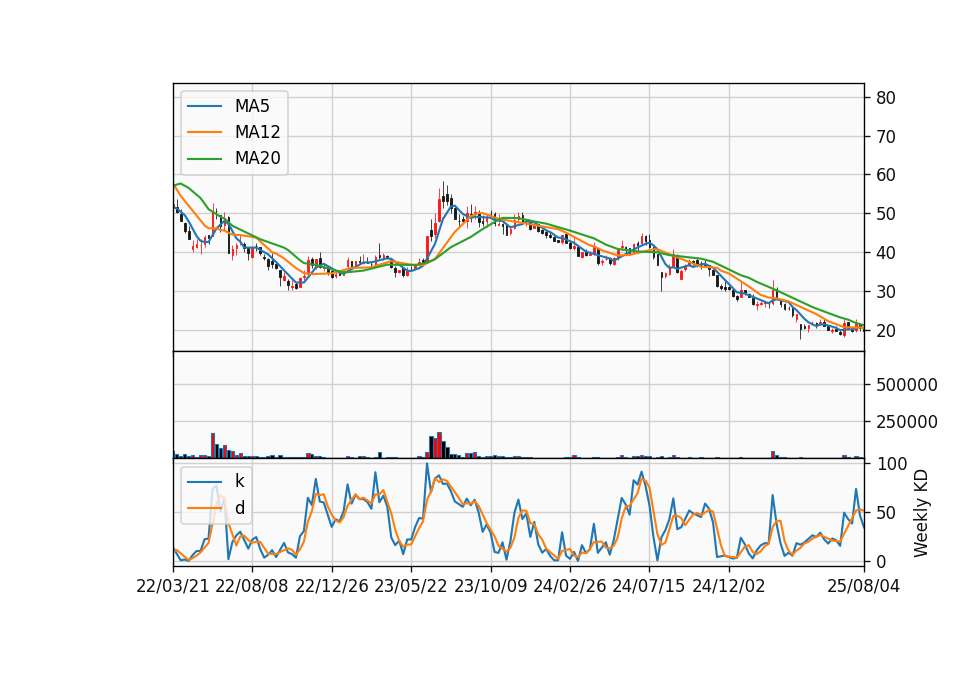Click the k legend label
Viewport: 960px width, 690px height.
239,481
